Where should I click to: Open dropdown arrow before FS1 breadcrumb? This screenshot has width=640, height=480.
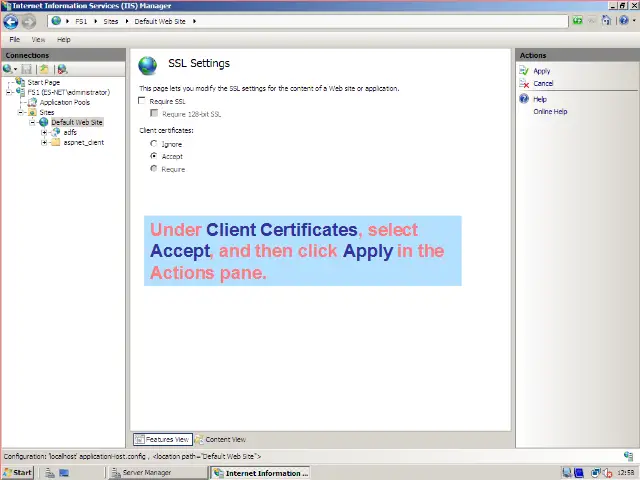tap(67, 21)
